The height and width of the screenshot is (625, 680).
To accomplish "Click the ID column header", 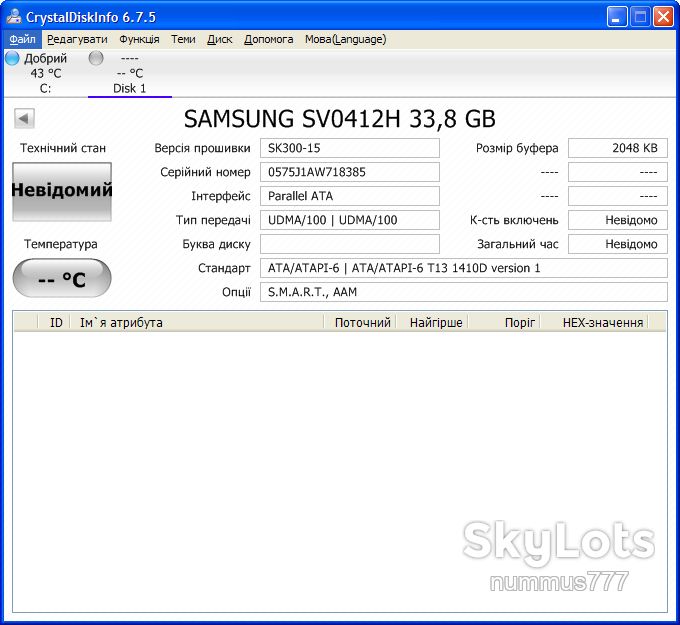I will click(54, 323).
